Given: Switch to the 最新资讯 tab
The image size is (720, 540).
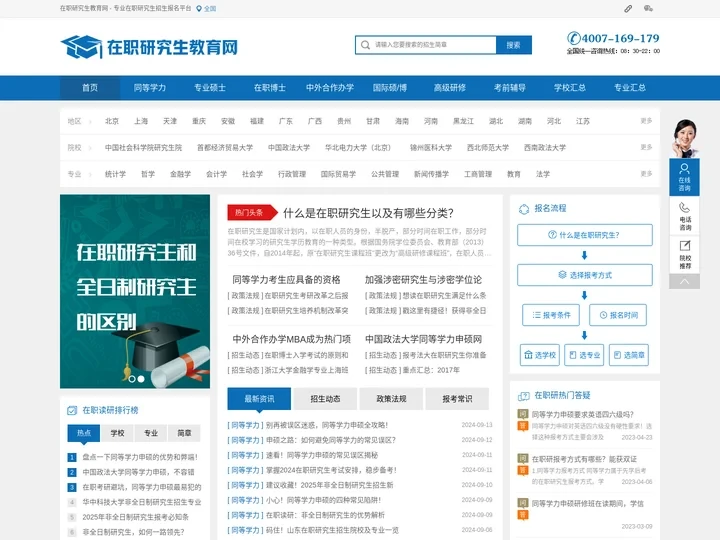Looking at the screenshot, I should tap(259, 399).
